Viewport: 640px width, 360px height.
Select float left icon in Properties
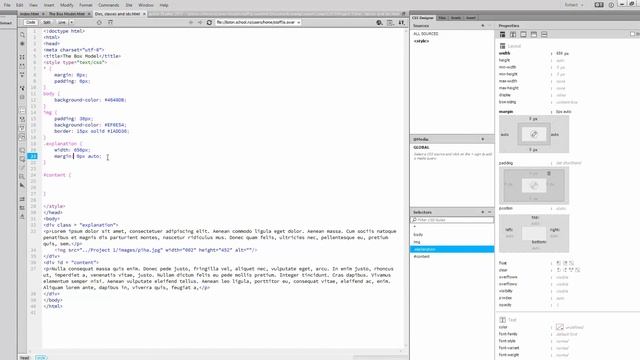[559, 263]
